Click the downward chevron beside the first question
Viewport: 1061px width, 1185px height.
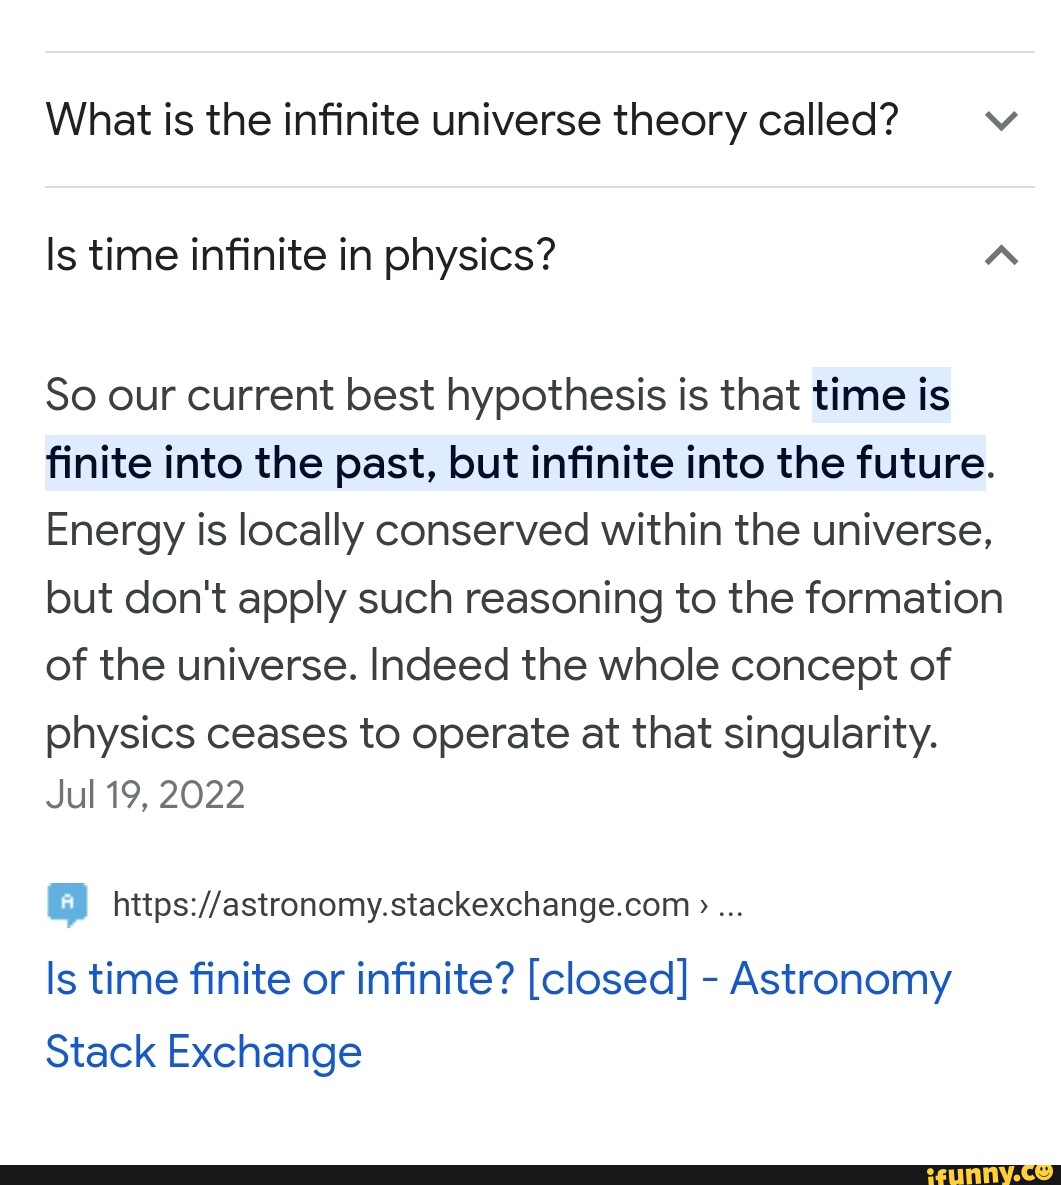pyautogui.click(x=1000, y=119)
